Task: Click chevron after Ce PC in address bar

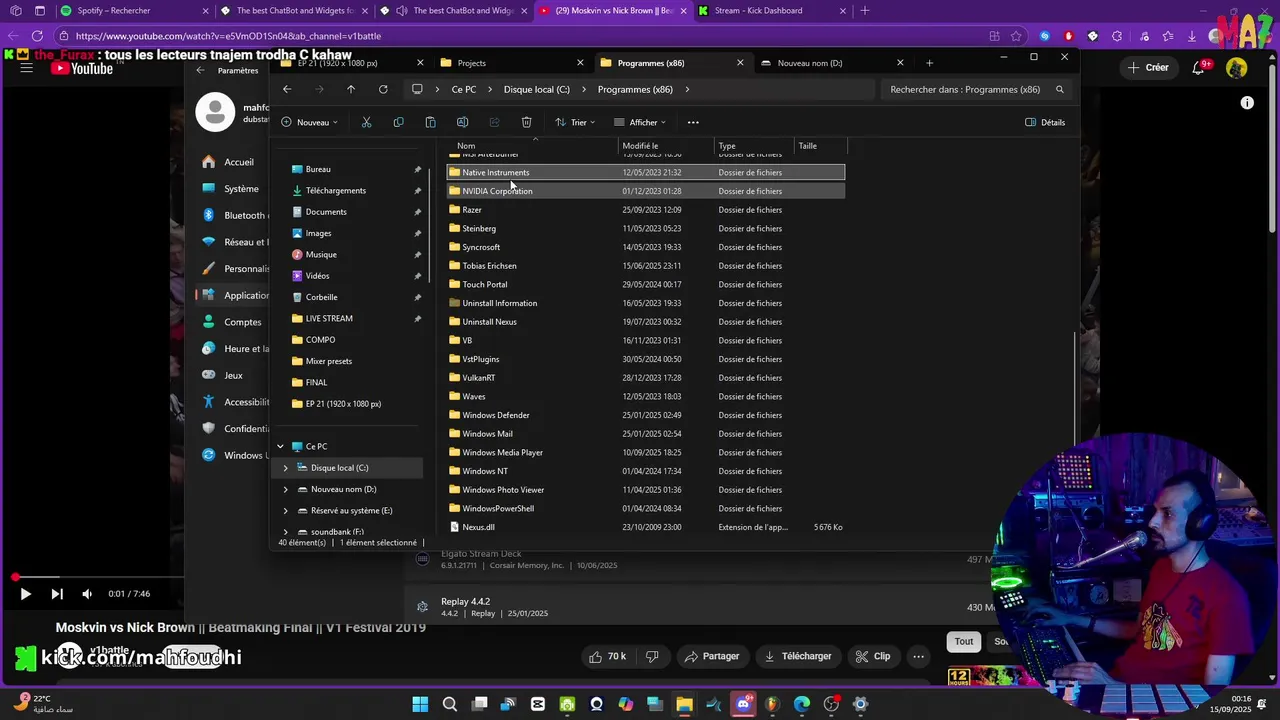Action: point(491,89)
